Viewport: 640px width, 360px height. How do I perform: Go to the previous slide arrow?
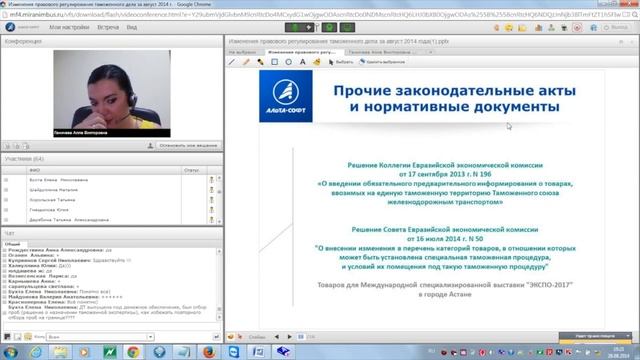coord(277,337)
